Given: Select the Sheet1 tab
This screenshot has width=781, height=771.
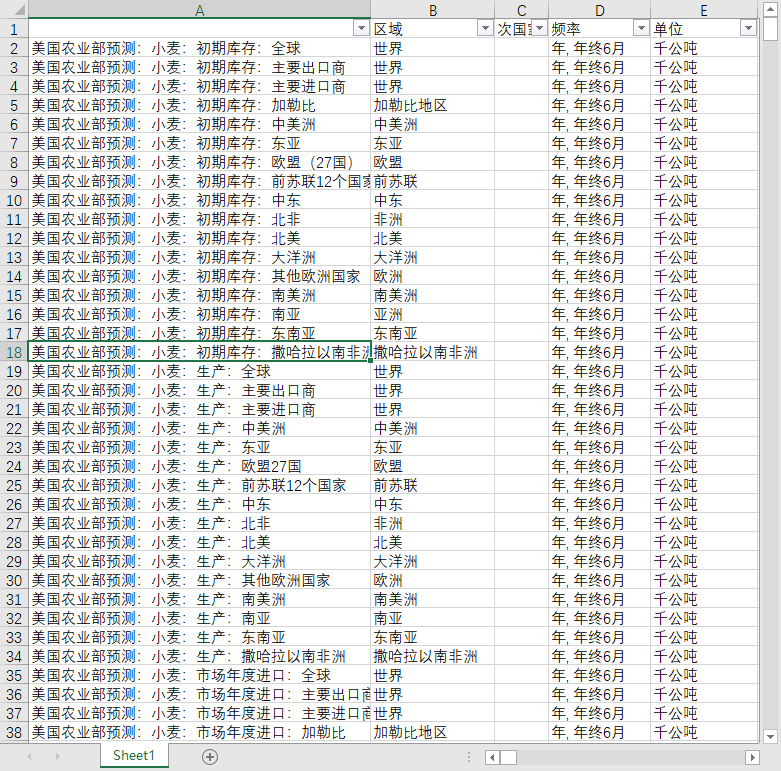Looking at the screenshot, I should pos(133,756).
